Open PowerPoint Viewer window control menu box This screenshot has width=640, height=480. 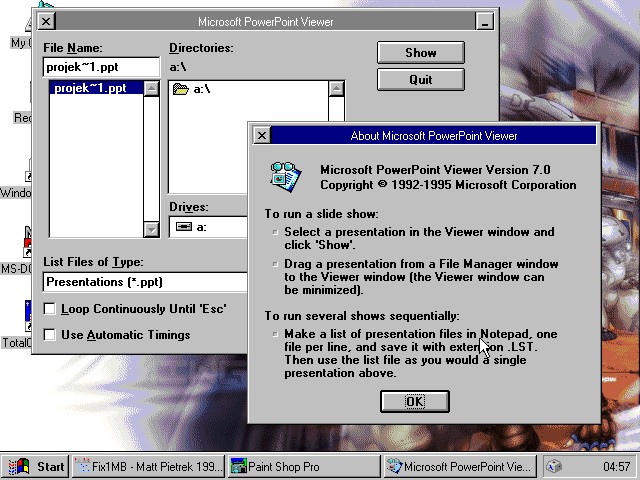pos(46,21)
